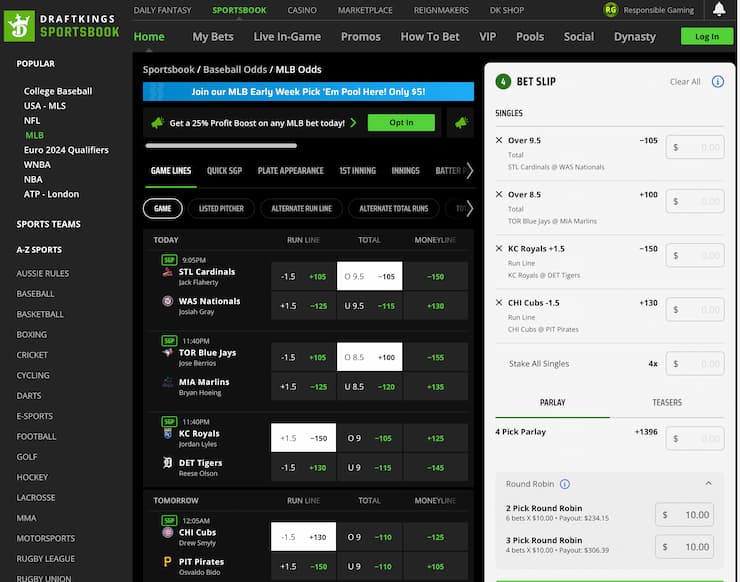This screenshot has height=582, width=740.
Task: Open the 1st Inning tab
Action: click(358, 170)
